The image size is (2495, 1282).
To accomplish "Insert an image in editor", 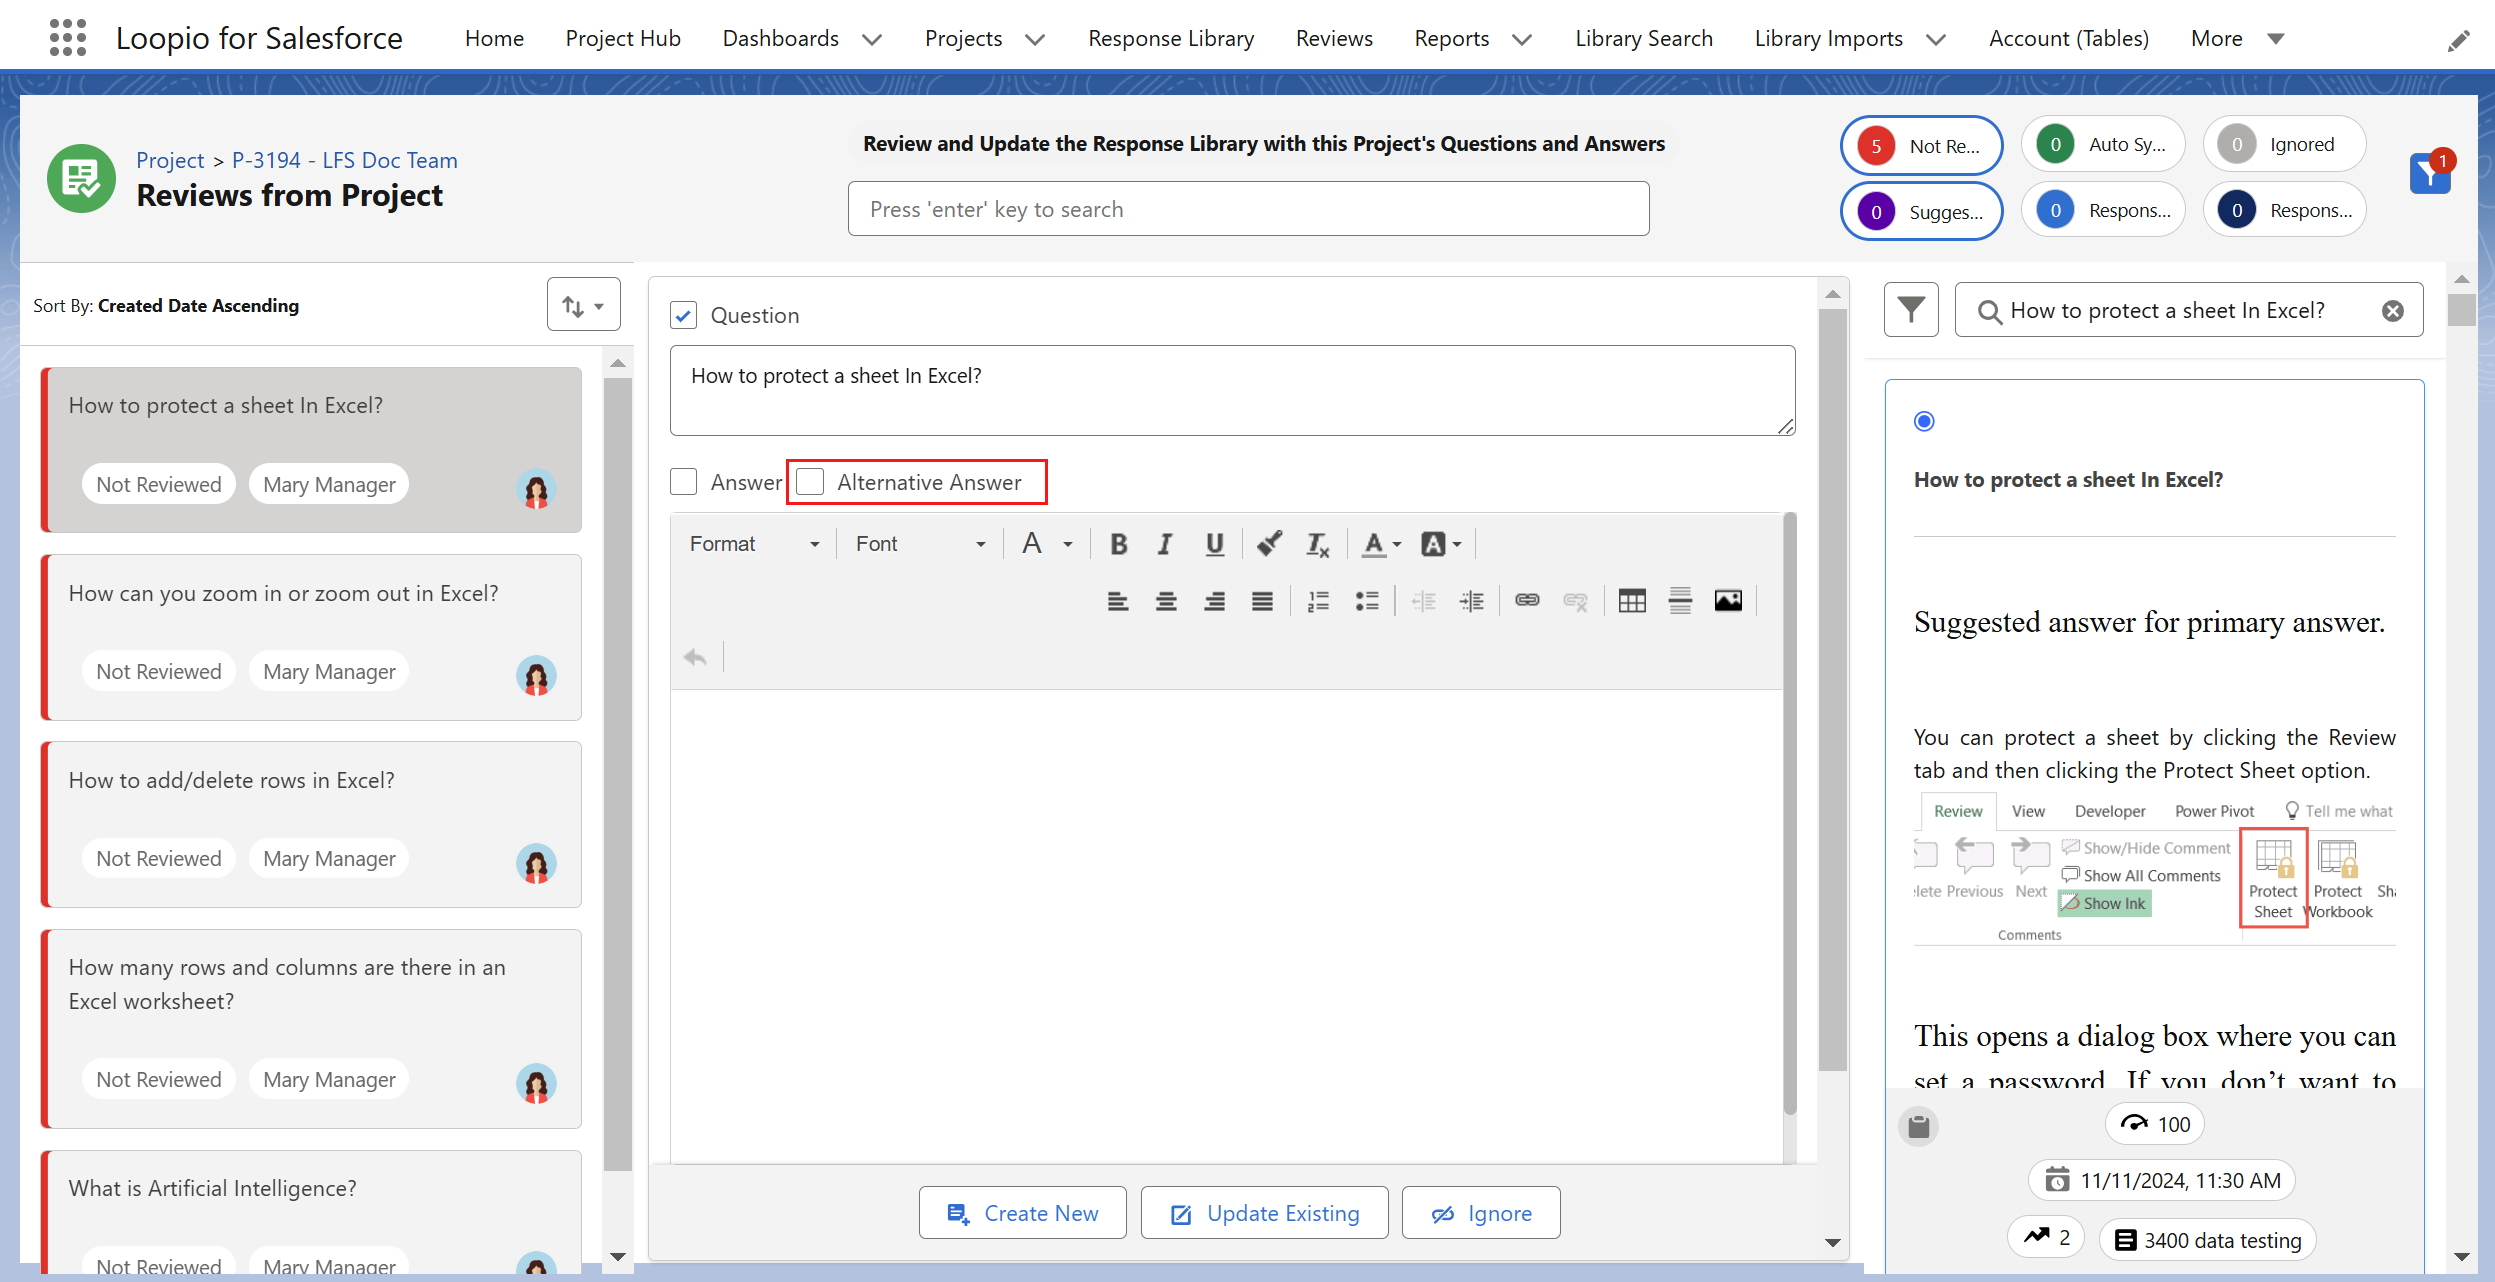I will [1728, 600].
